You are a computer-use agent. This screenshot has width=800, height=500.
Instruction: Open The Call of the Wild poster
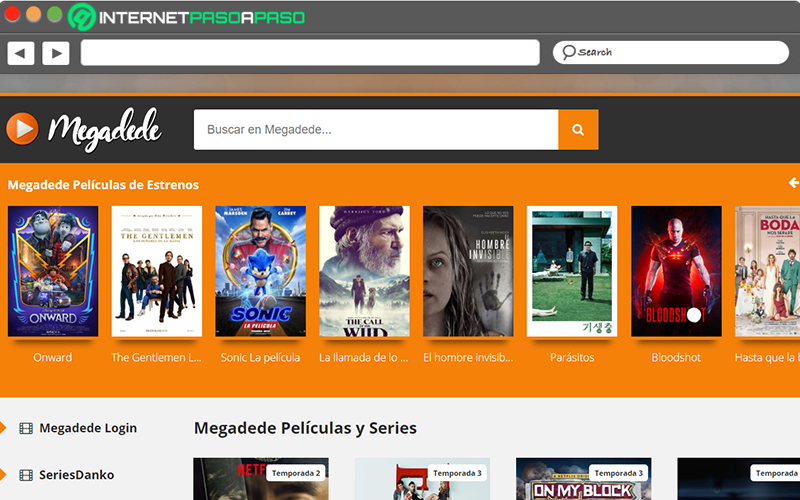[x=364, y=271]
